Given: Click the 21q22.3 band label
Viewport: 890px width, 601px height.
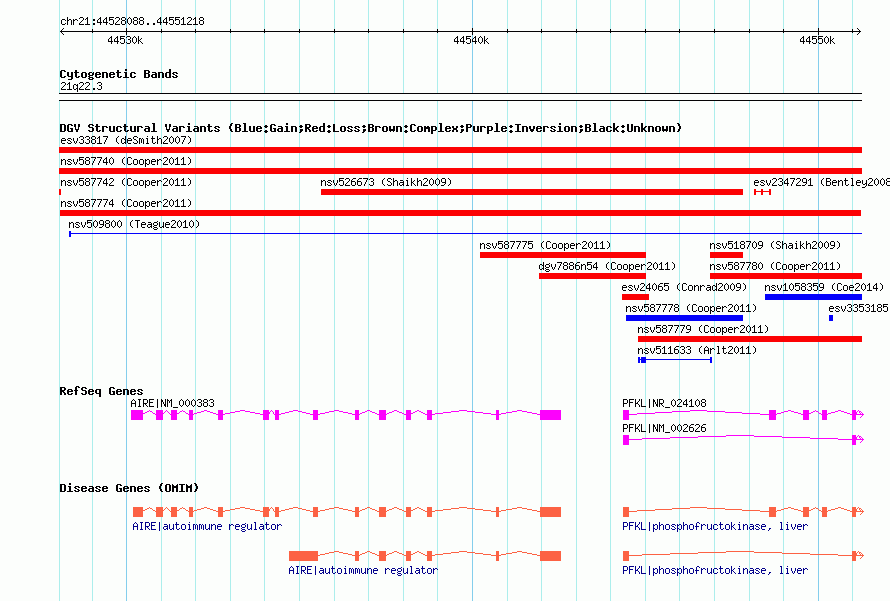Looking at the screenshot, I should (81, 86).
